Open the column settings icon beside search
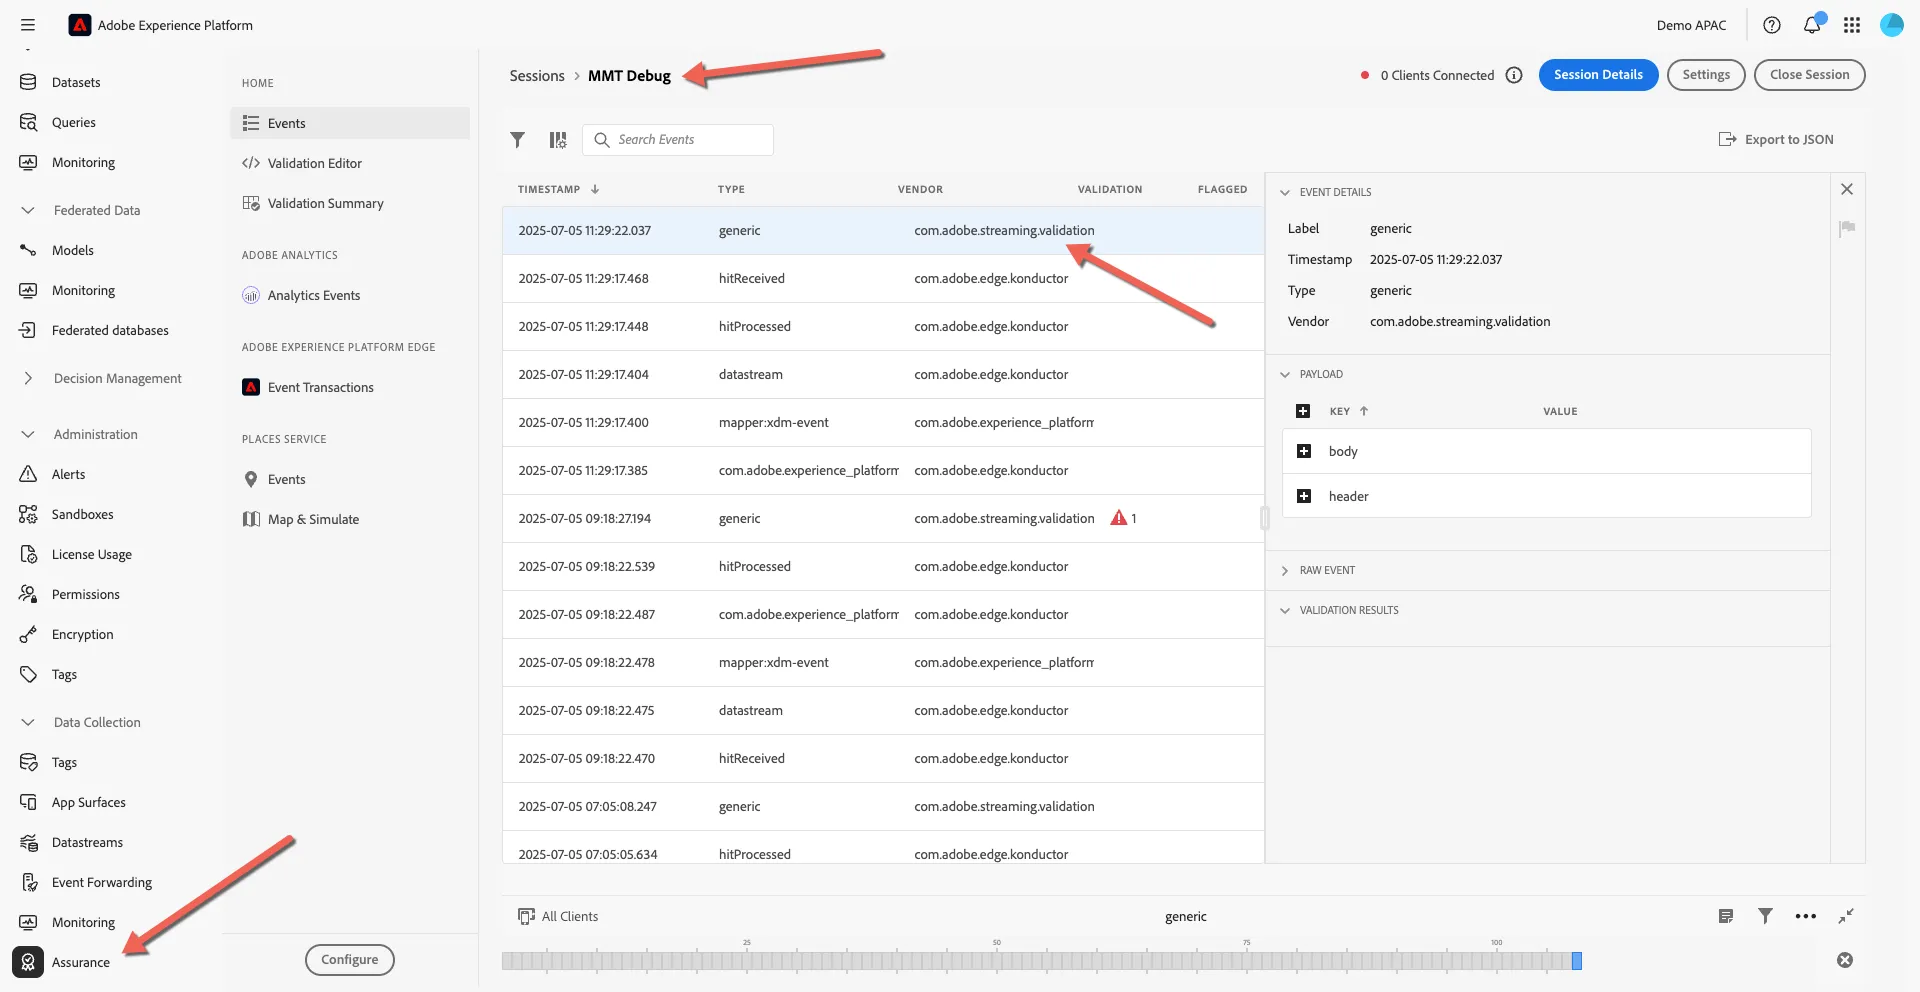This screenshot has width=1920, height=992. point(558,140)
